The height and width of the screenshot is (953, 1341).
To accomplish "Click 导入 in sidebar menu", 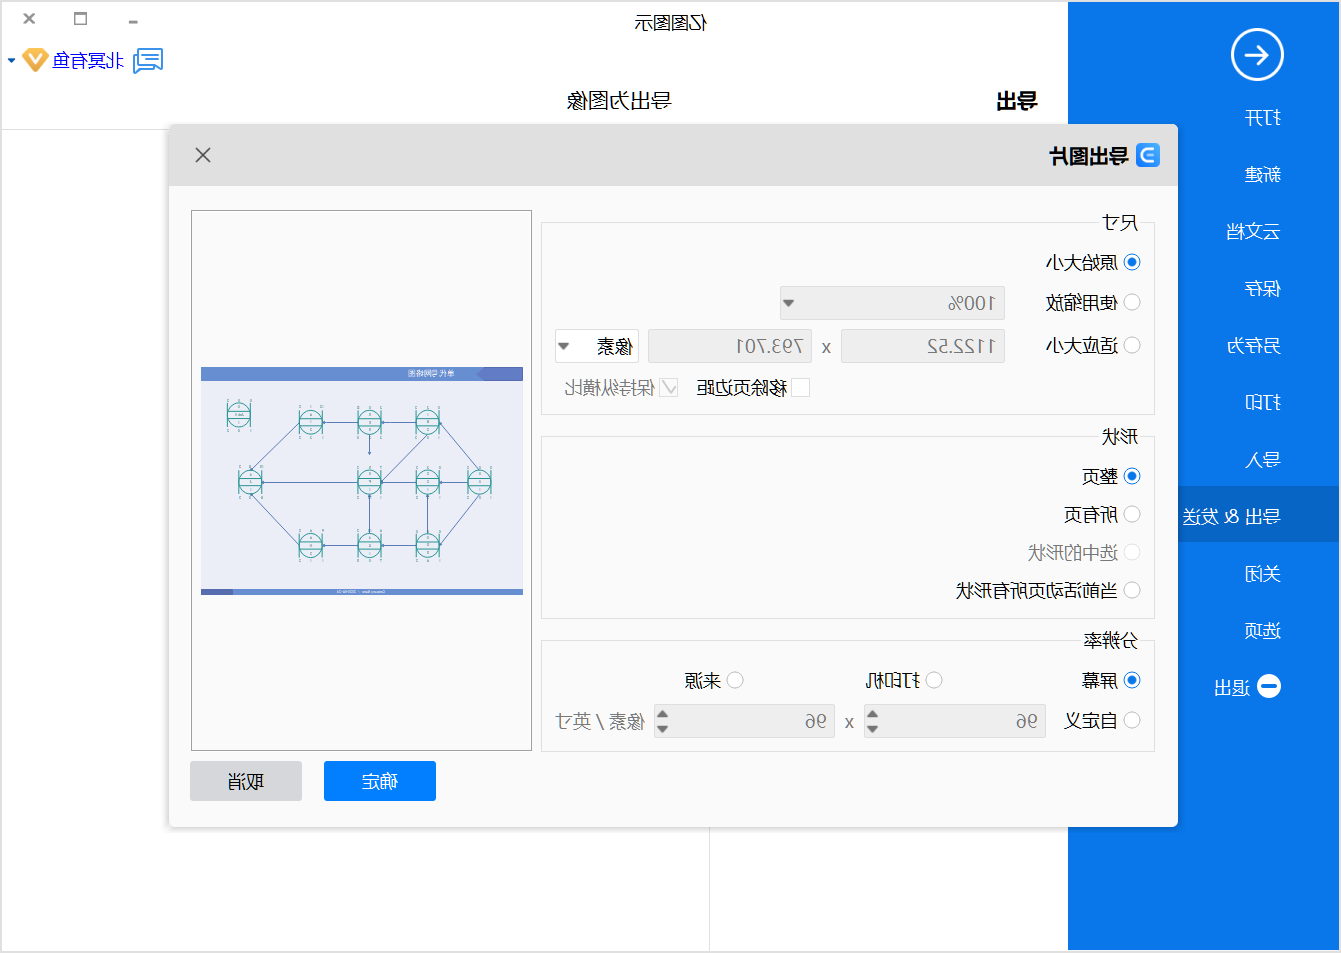I will (x=1262, y=460).
